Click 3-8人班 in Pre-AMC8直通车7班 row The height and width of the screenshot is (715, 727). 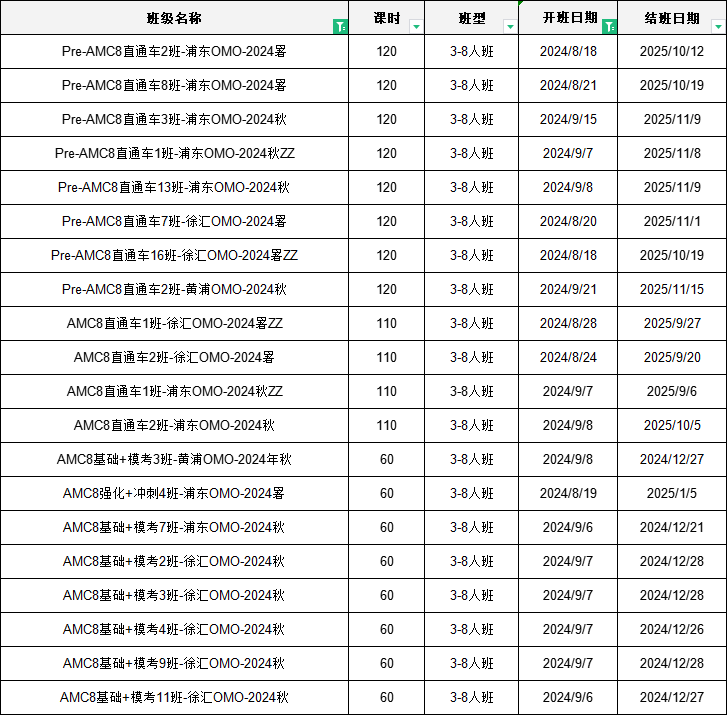pyautogui.click(x=472, y=222)
